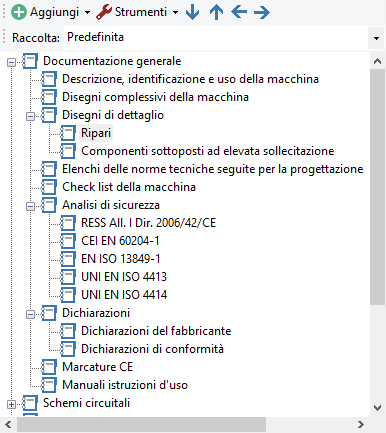Click icon beside Marcature CE
386x433 pixels.
click(49, 367)
